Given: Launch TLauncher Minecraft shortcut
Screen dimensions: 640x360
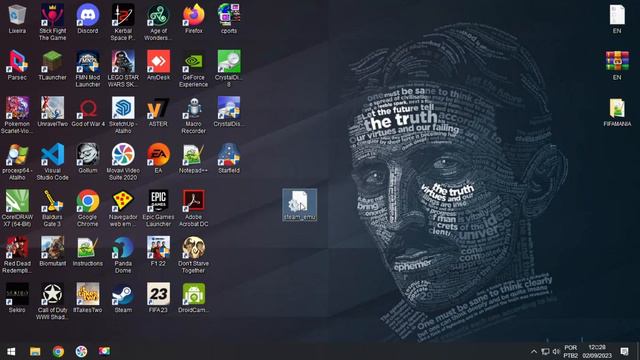Looking at the screenshot, I should pos(52,66).
